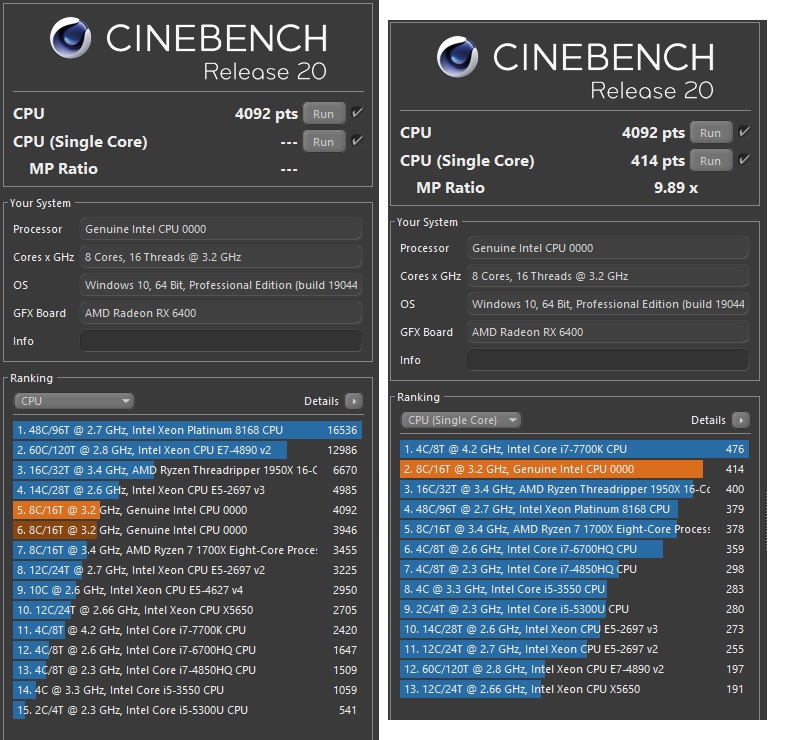Open the CPU ranking dropdown in left window
This screenshot has height=740, width=800.
tap(74, 401)
